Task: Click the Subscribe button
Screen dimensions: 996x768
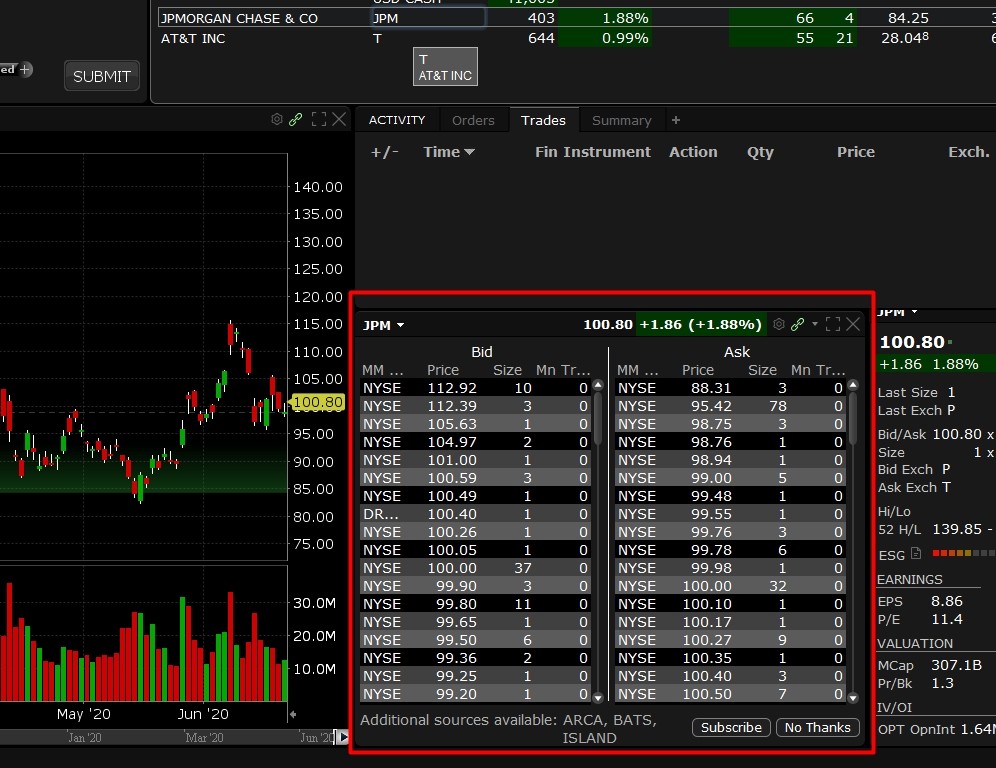Action: [x=731, y=727]
